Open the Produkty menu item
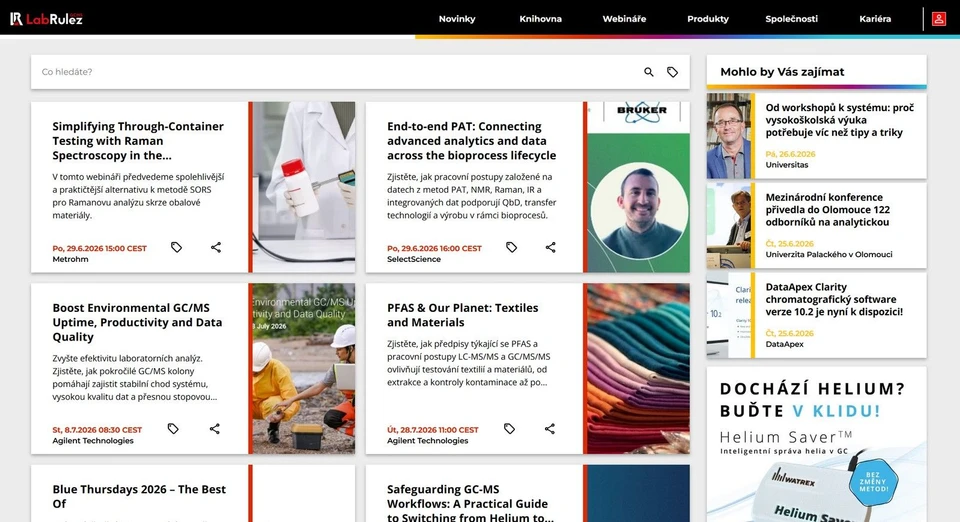This screenshot has height=522, width=960. (x=708, y=19)
